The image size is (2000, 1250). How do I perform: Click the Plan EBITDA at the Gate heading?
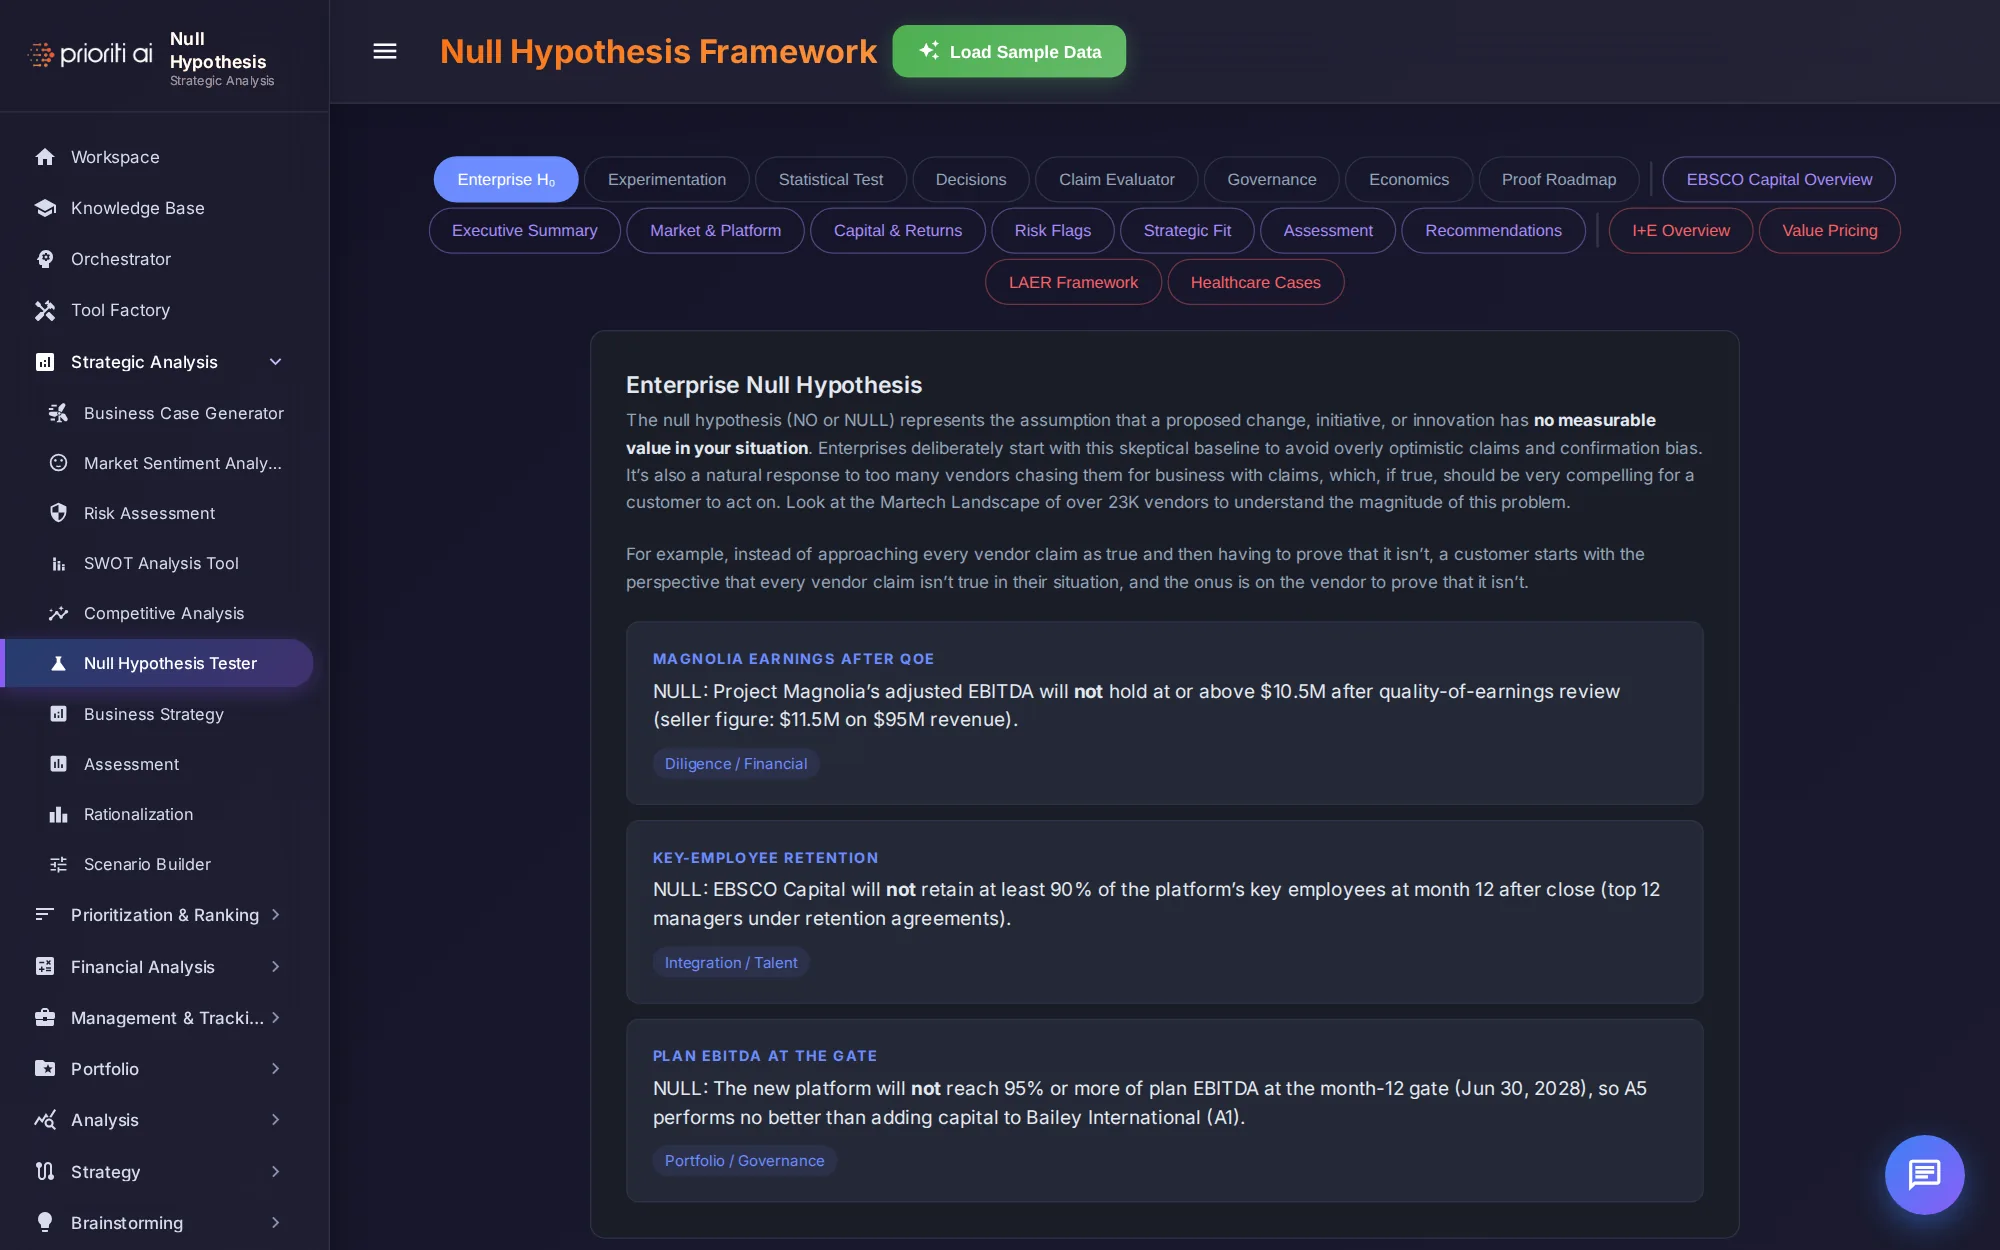(x=765, y=1056)
